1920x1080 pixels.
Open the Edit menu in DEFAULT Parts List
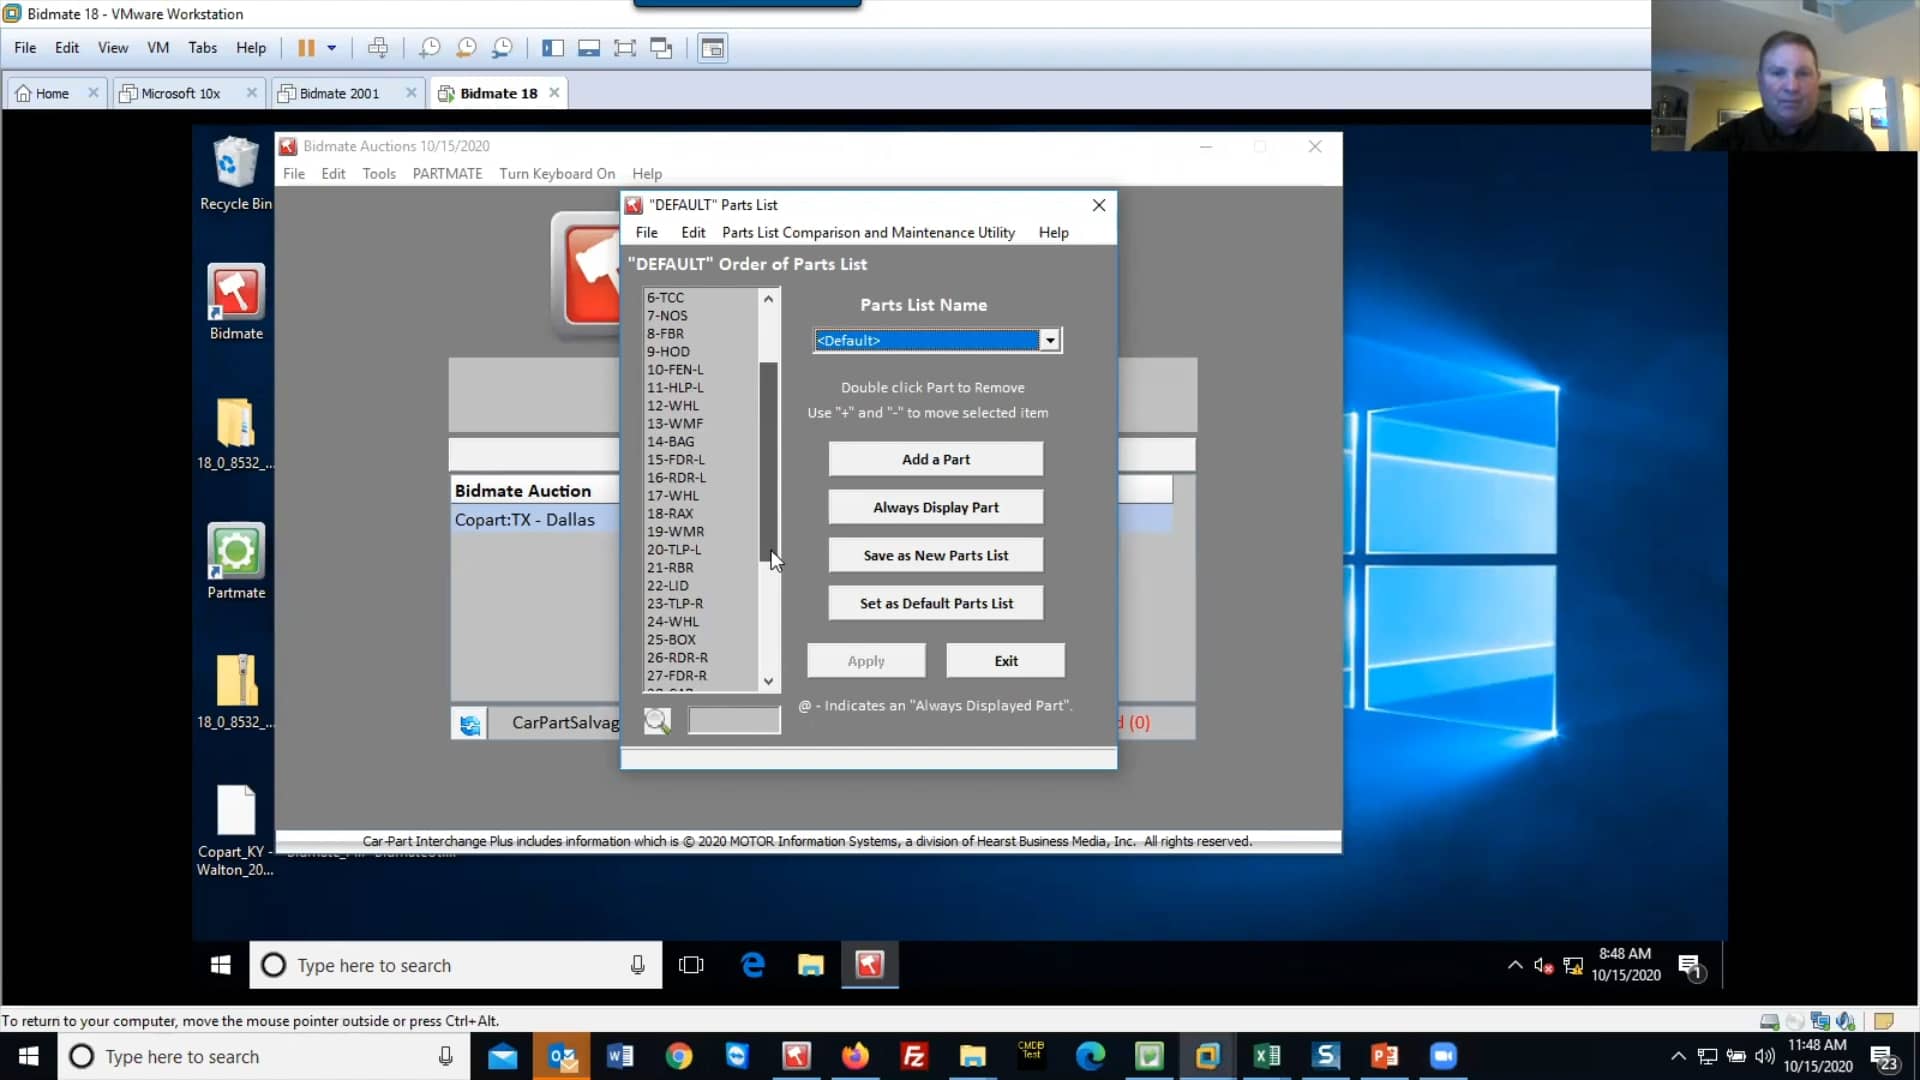point(692,231)
